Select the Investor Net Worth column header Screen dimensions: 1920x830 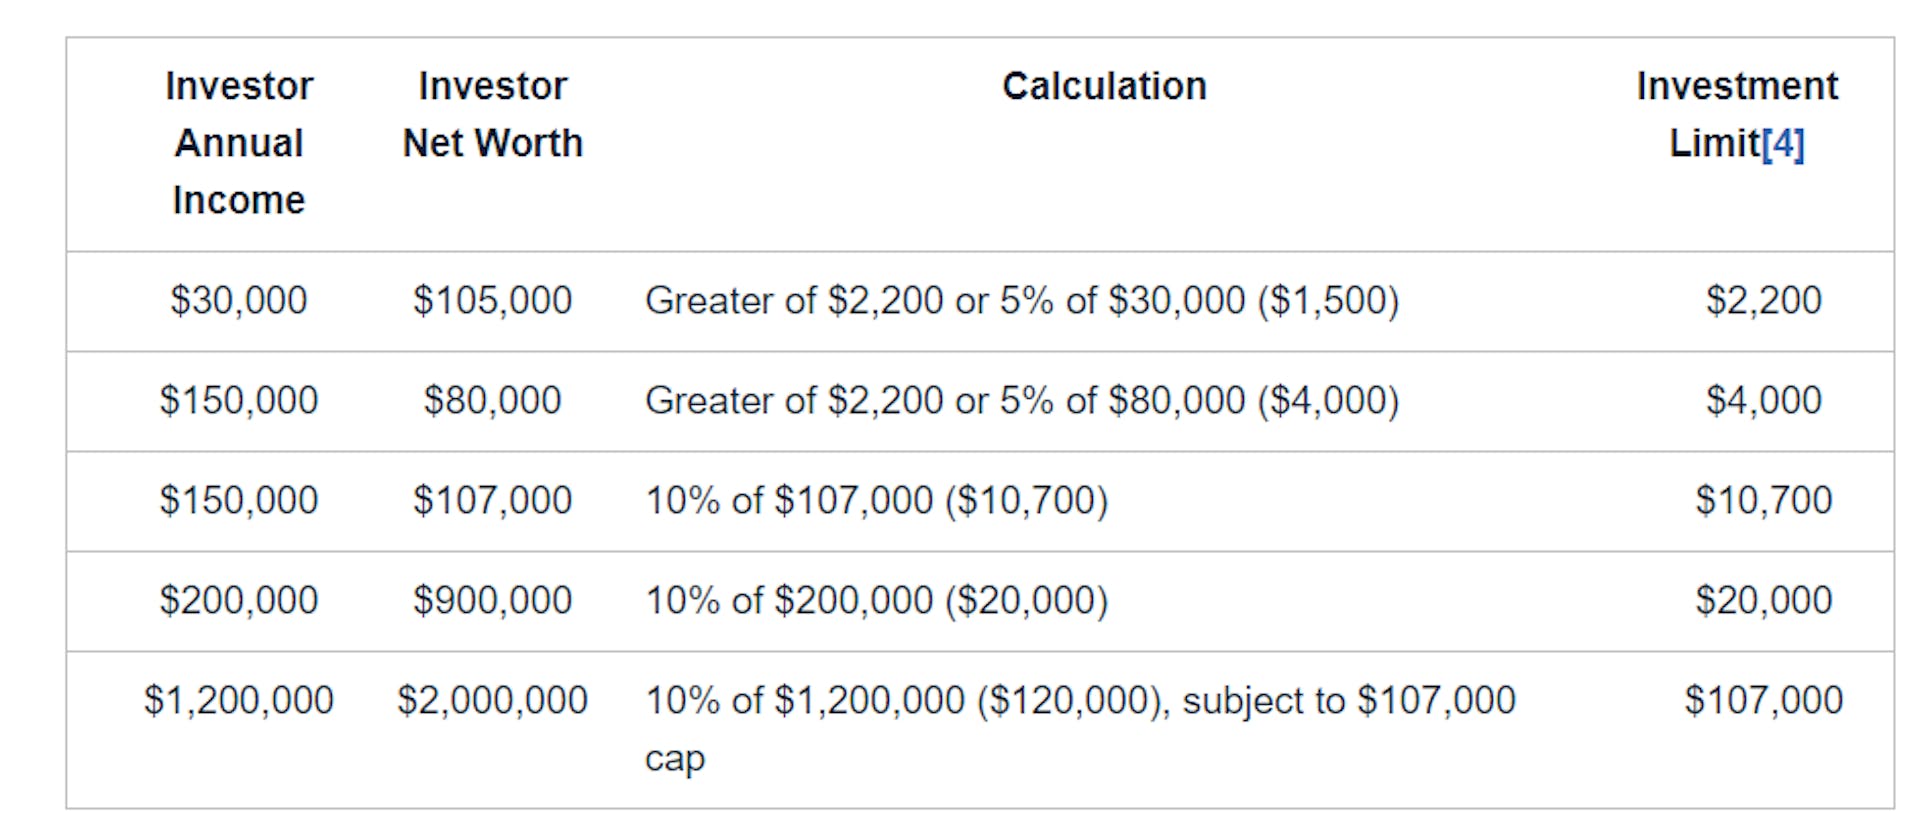(492, 114)
